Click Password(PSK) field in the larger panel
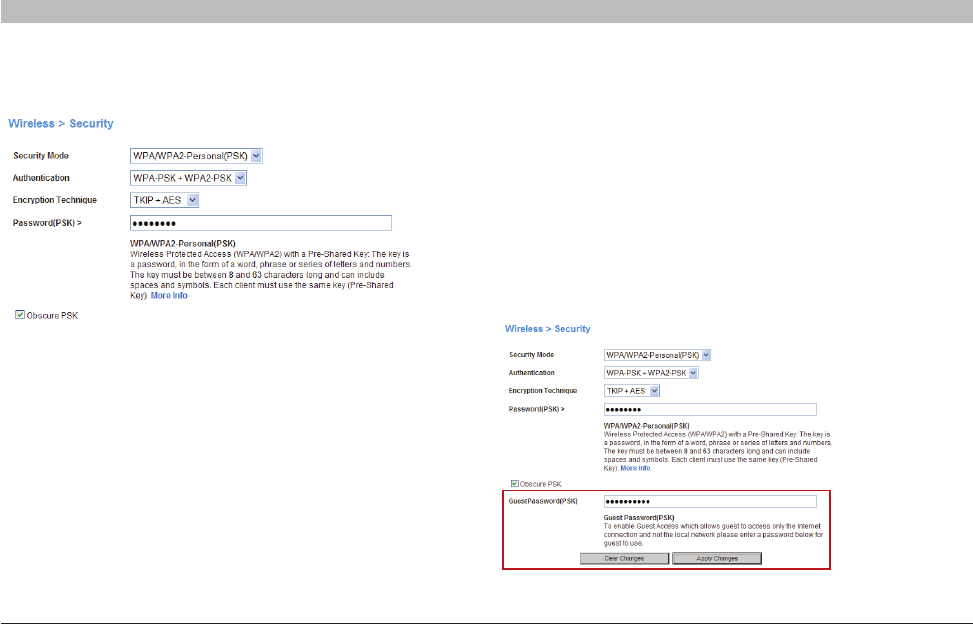 260,223
